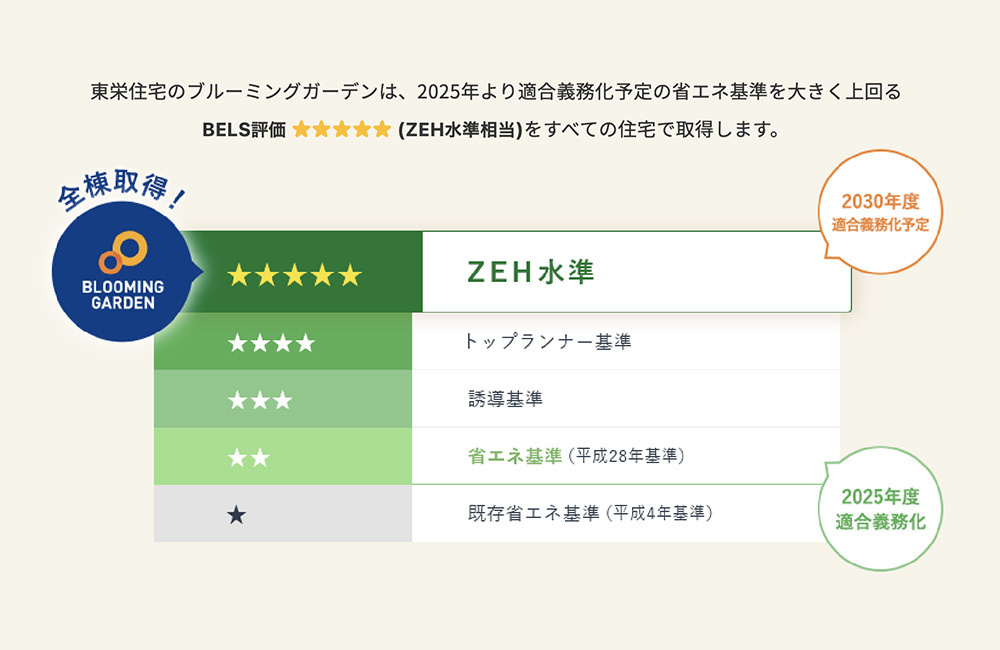Click the 既存省エネ基準 (平成4年基準) row

(x=590, y=514)
